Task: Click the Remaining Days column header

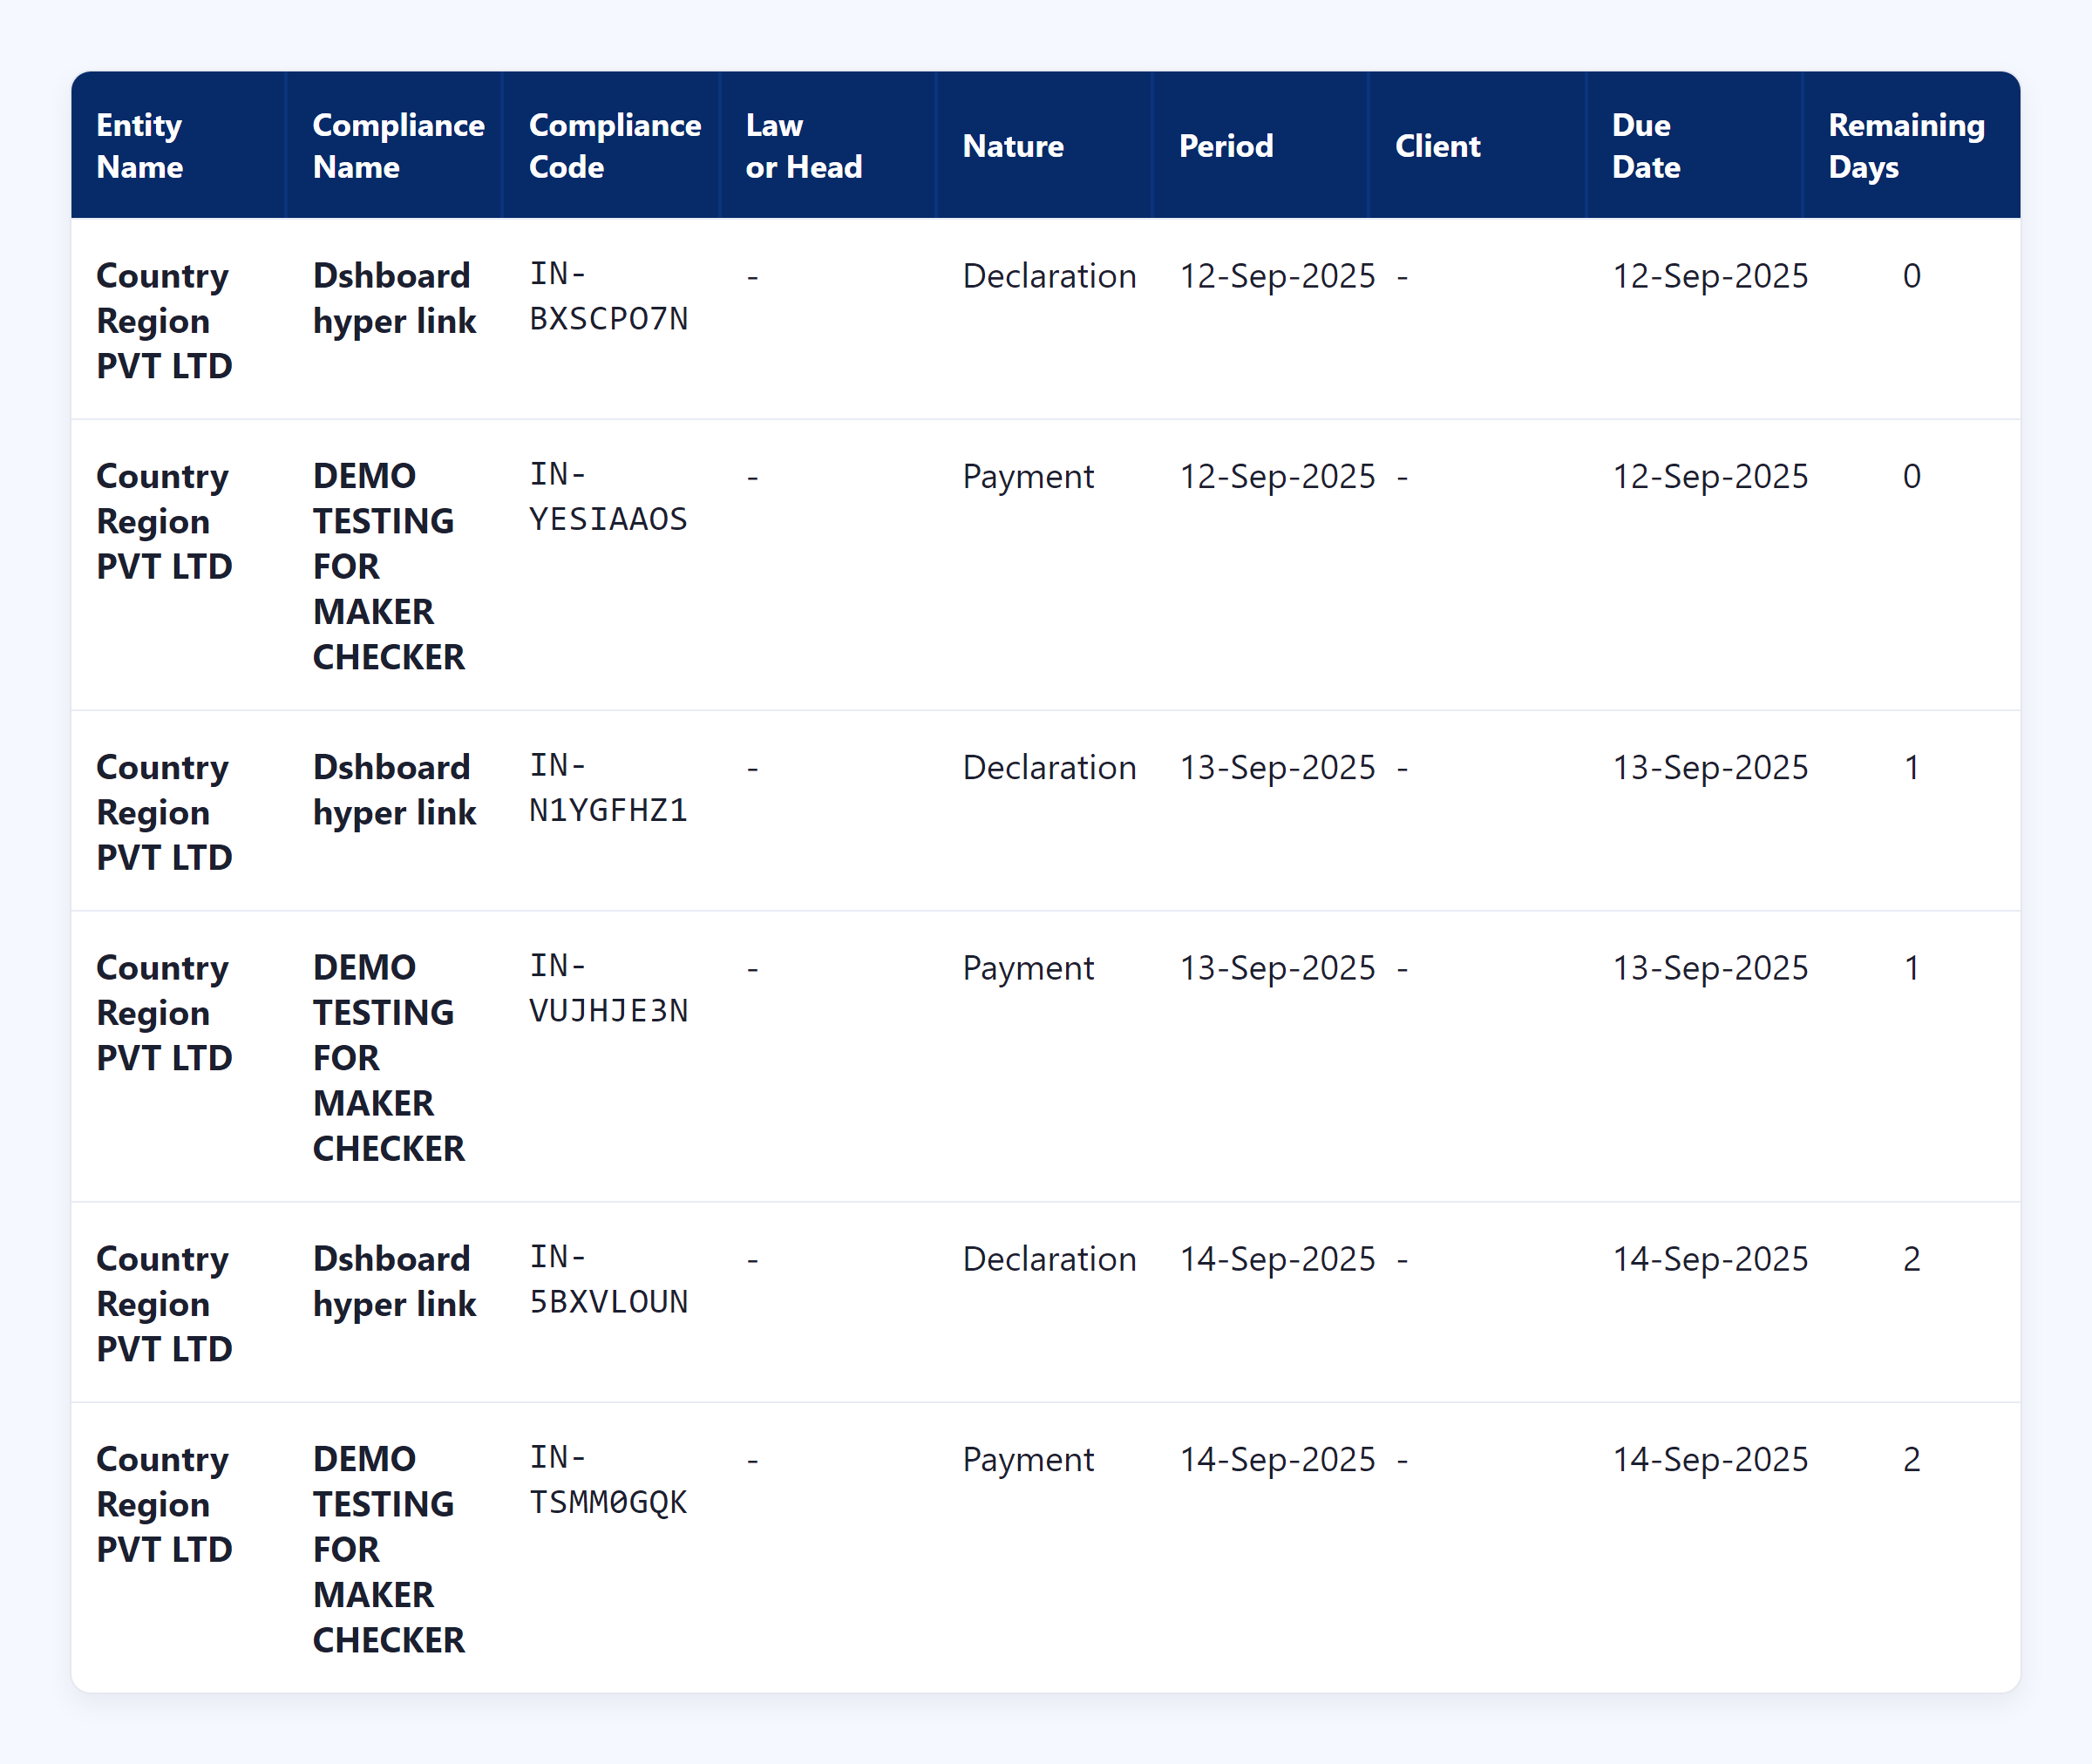Action: click(x=1905, y=146)
